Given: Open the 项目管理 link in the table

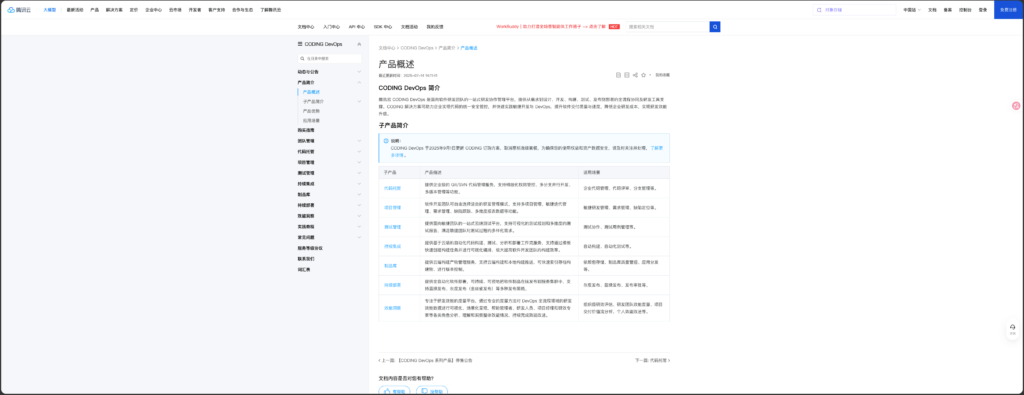Looking at the screenshot, I should (x=392, y=207).
